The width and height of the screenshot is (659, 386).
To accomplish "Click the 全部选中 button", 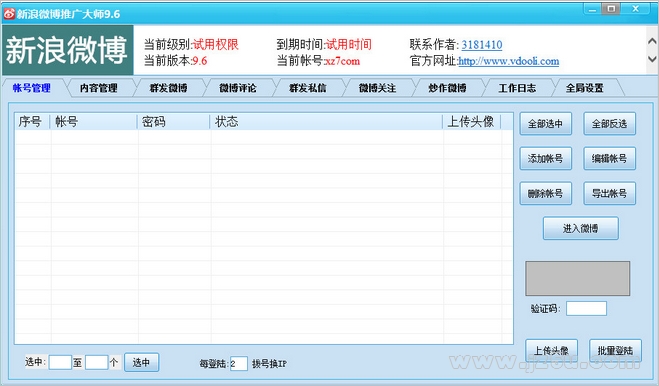I will [x=546, y=124].
